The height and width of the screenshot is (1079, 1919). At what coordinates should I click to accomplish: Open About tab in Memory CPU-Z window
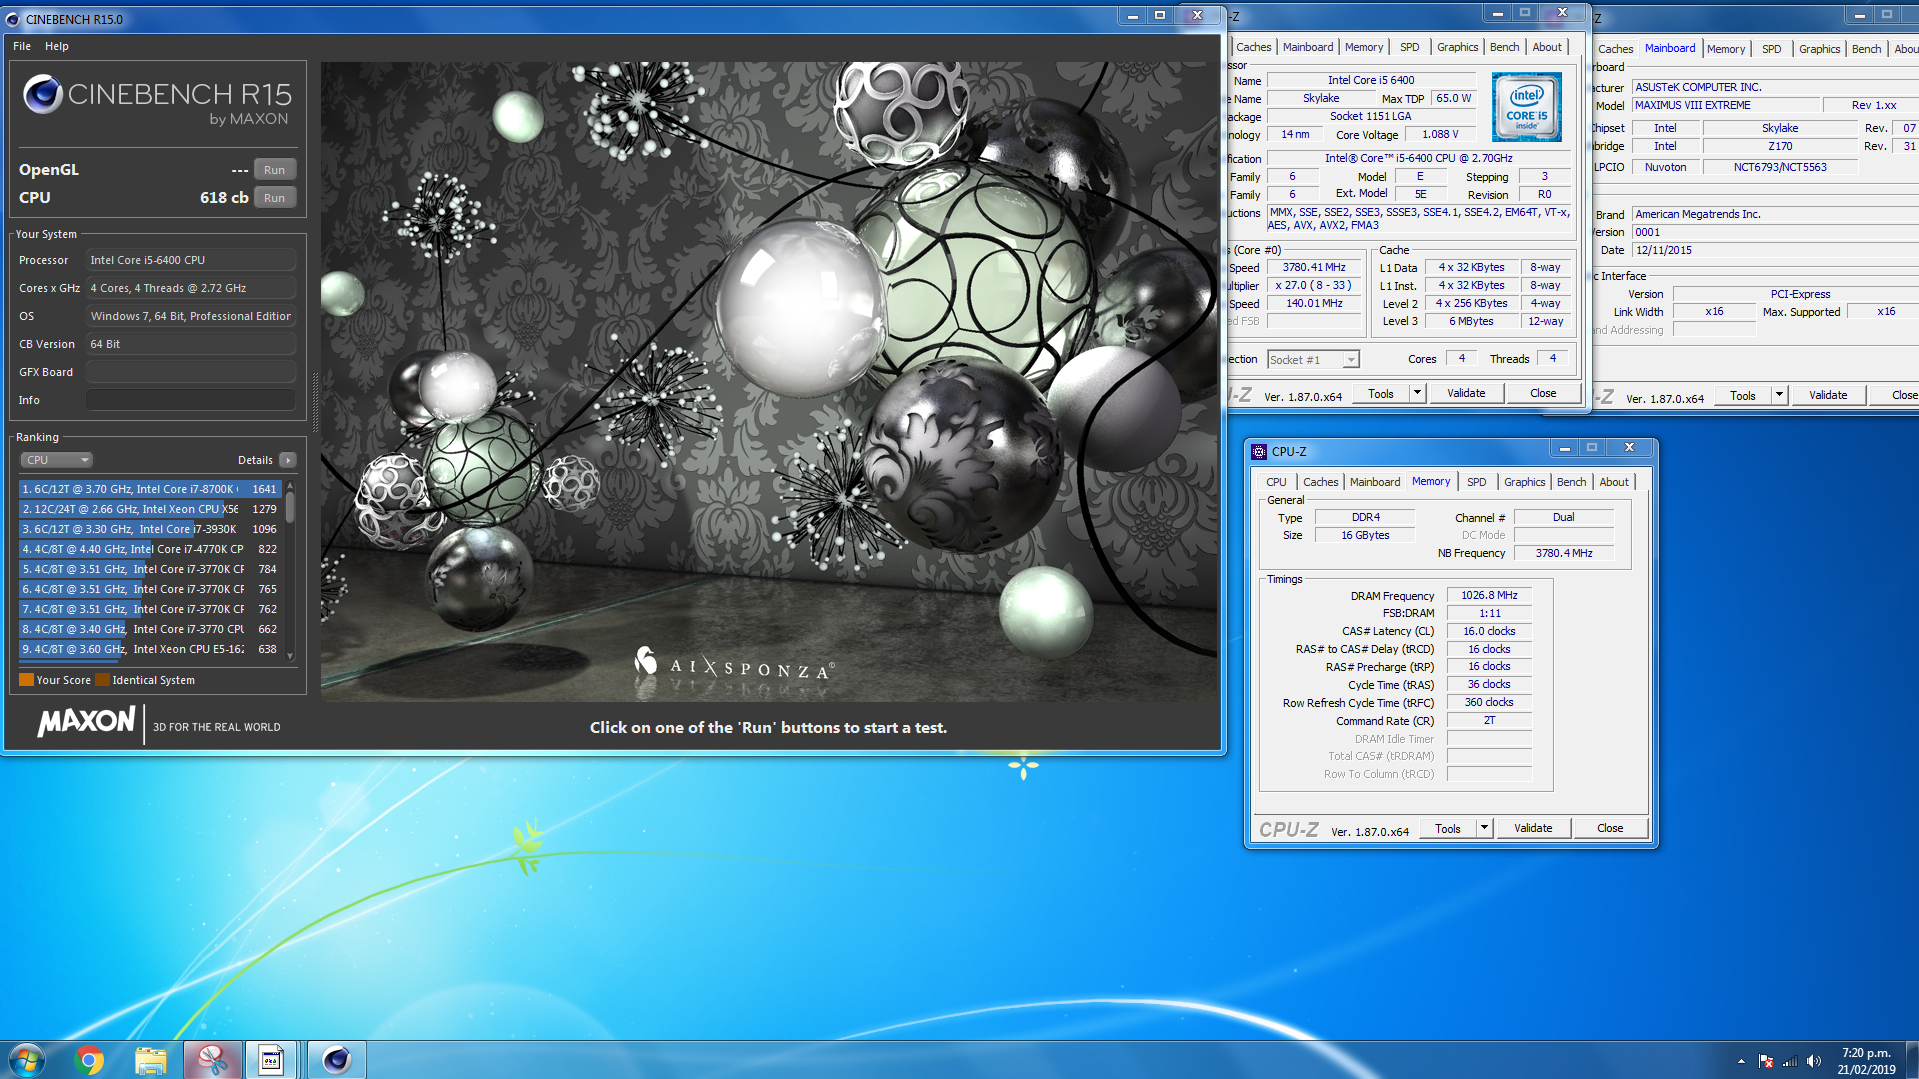tap(1613, 482)
